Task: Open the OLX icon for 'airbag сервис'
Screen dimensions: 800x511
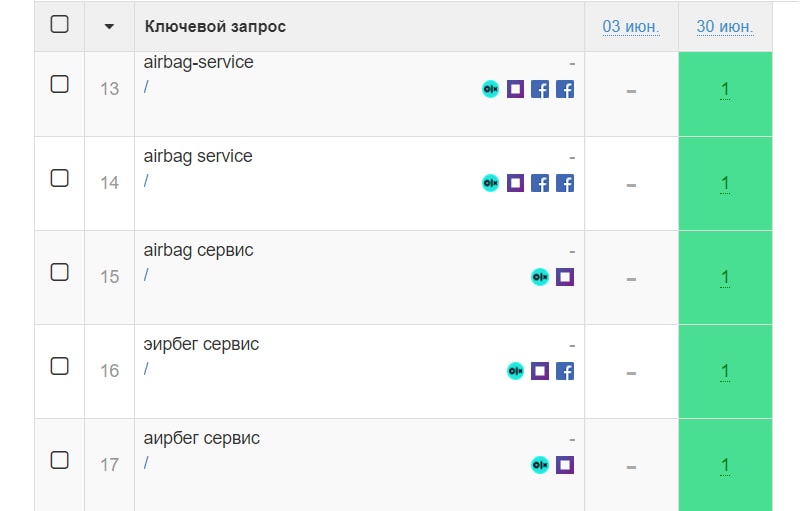Action: (540, 277)
